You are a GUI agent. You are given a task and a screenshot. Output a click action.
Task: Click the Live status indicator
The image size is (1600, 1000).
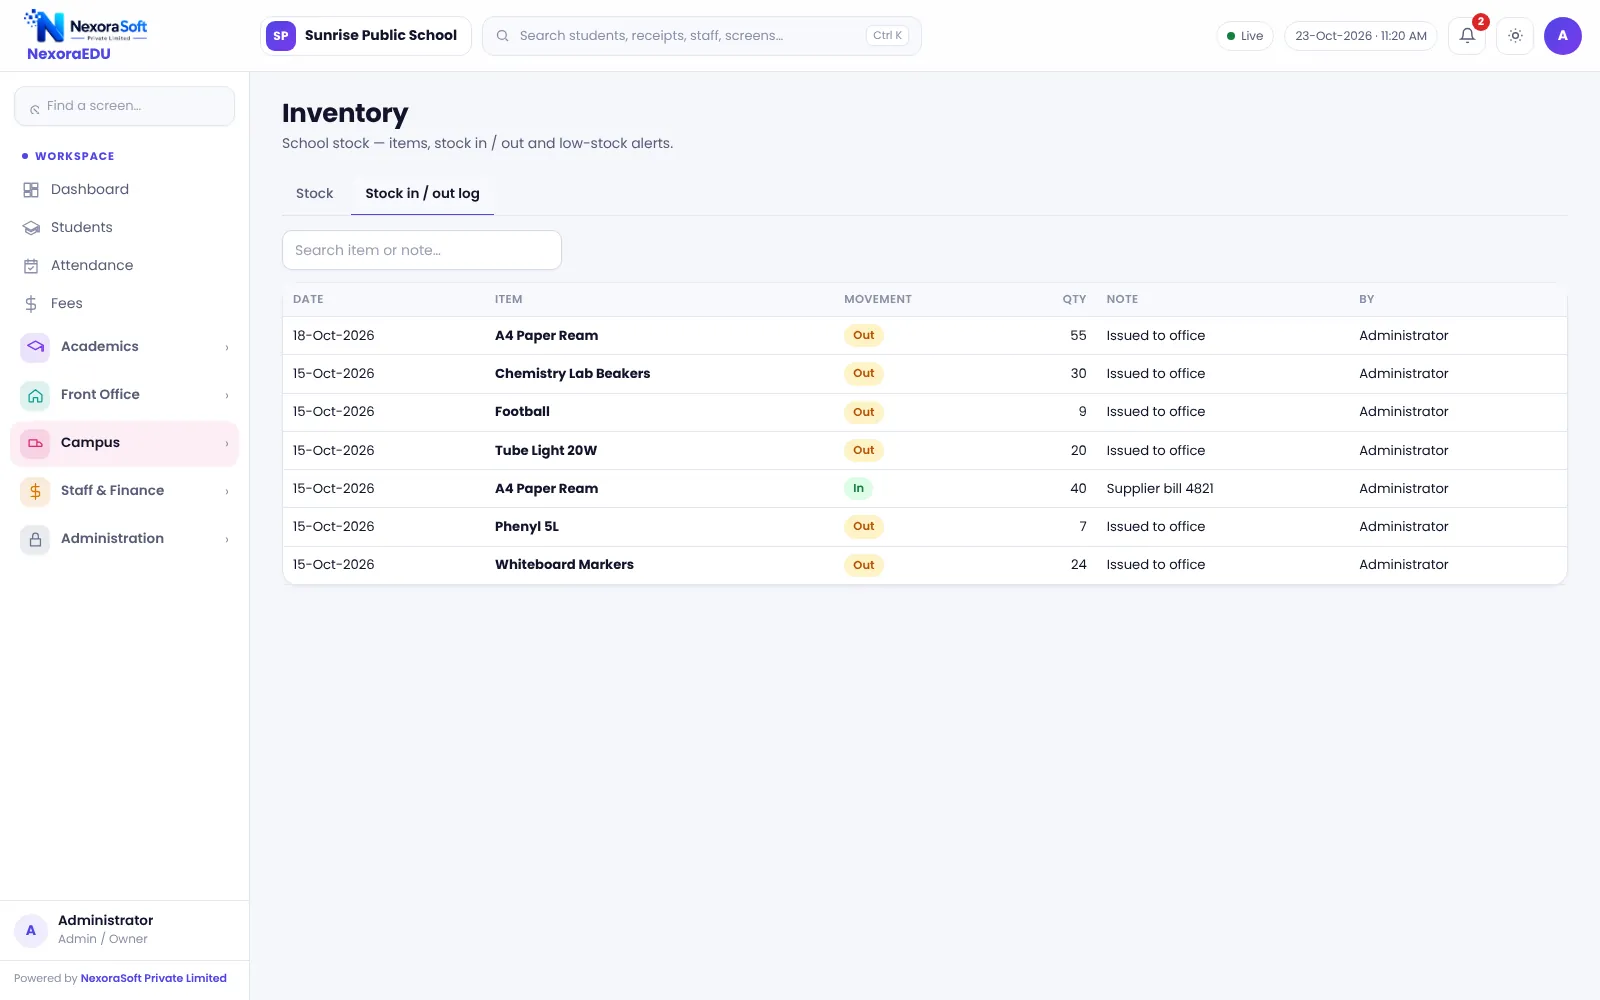[x=1245, y=36]
